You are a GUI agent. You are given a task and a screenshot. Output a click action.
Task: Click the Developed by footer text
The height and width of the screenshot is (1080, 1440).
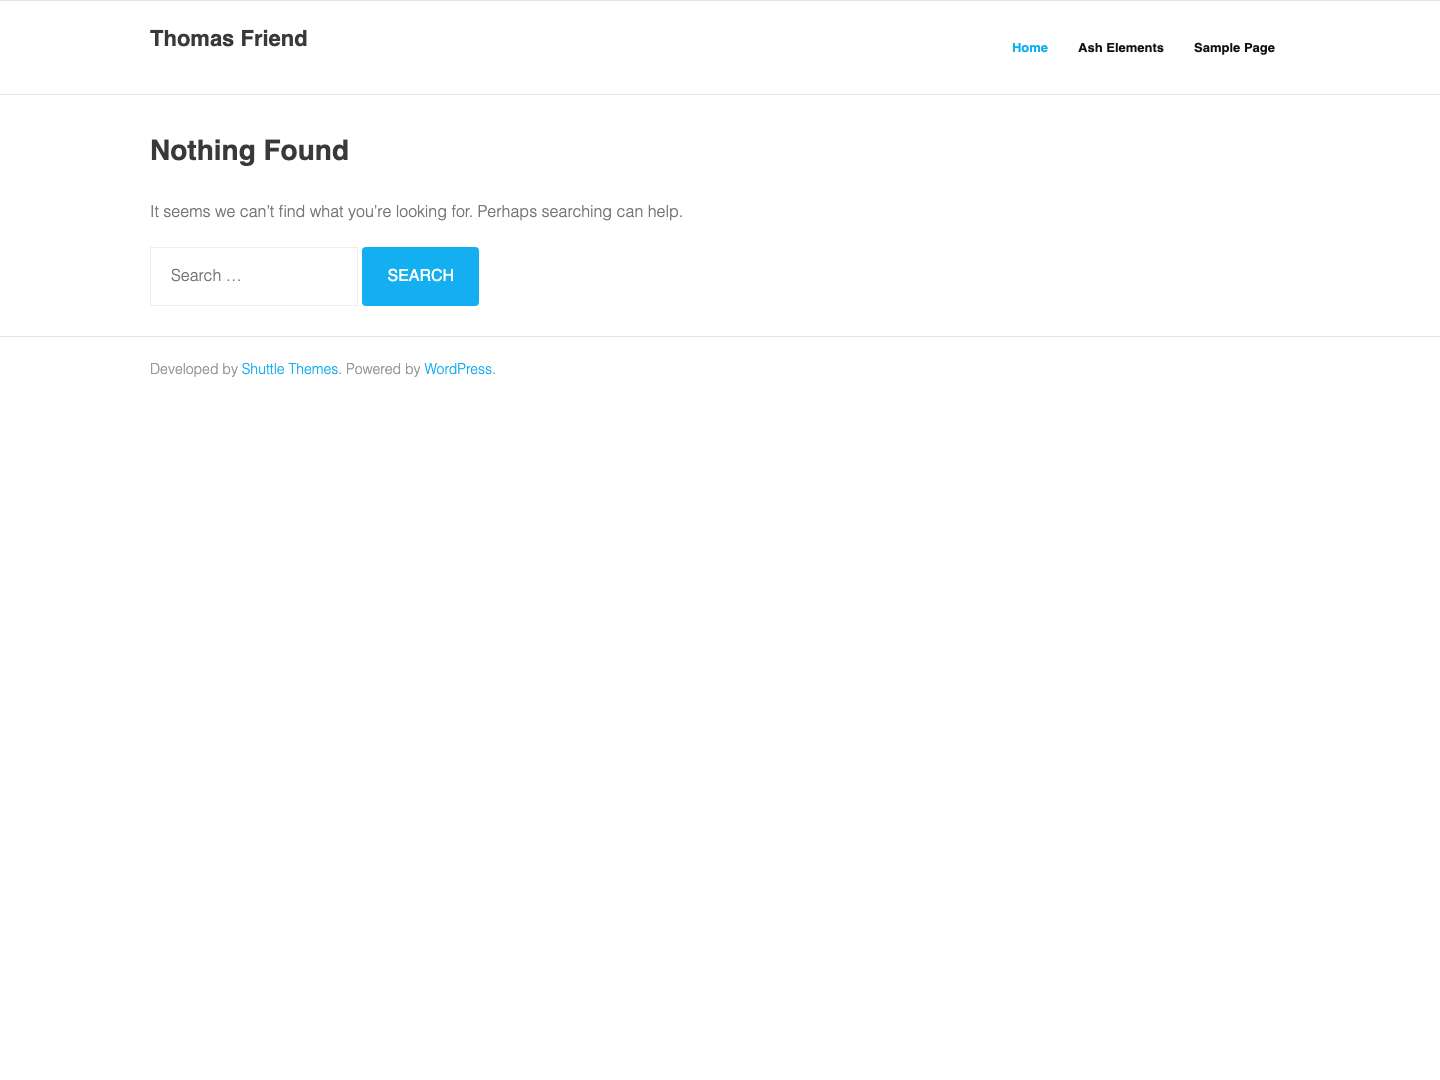pos(195,369)
